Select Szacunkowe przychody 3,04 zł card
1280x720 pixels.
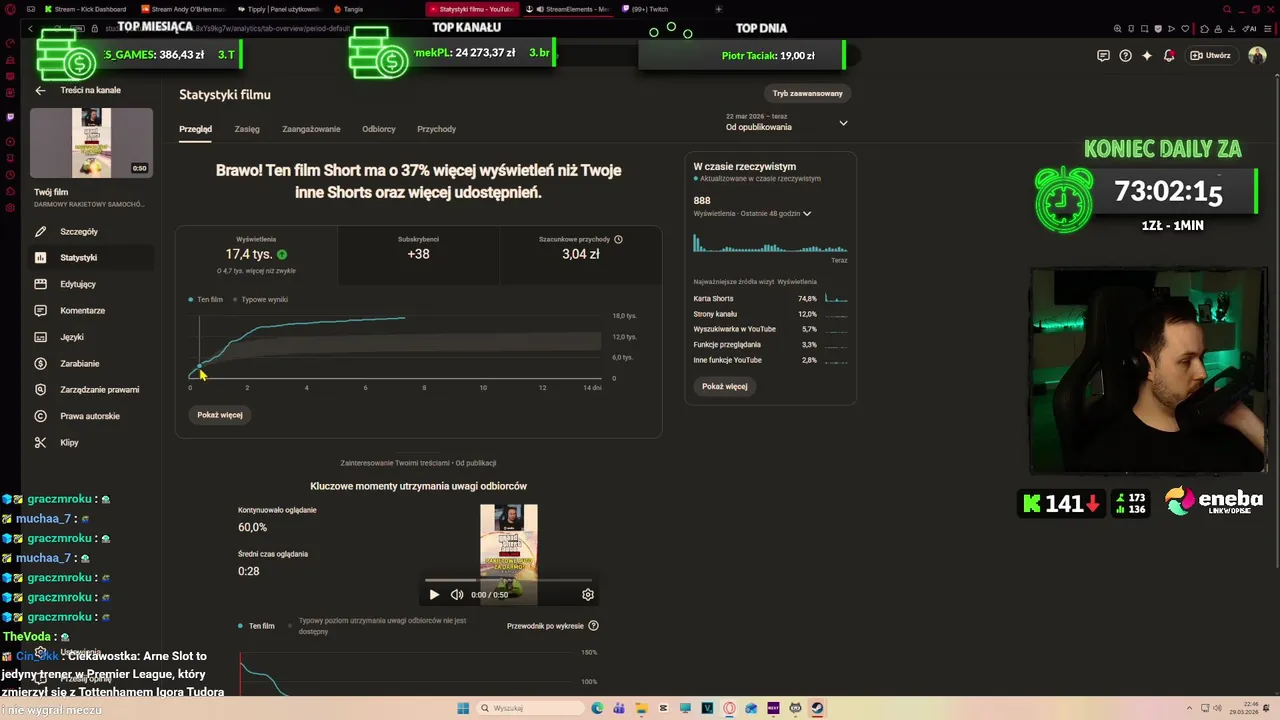[x=580, y=255]
